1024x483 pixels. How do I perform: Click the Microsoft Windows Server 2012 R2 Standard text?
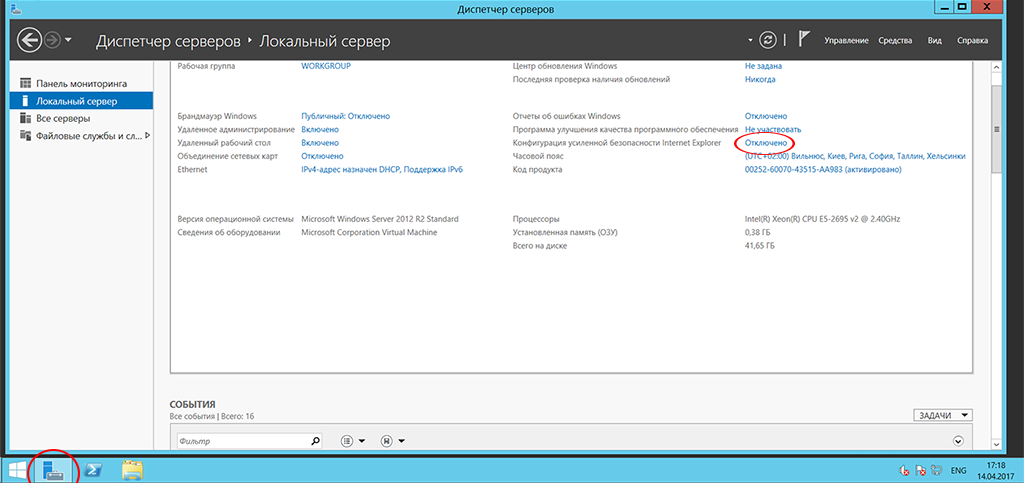(380, 219)
